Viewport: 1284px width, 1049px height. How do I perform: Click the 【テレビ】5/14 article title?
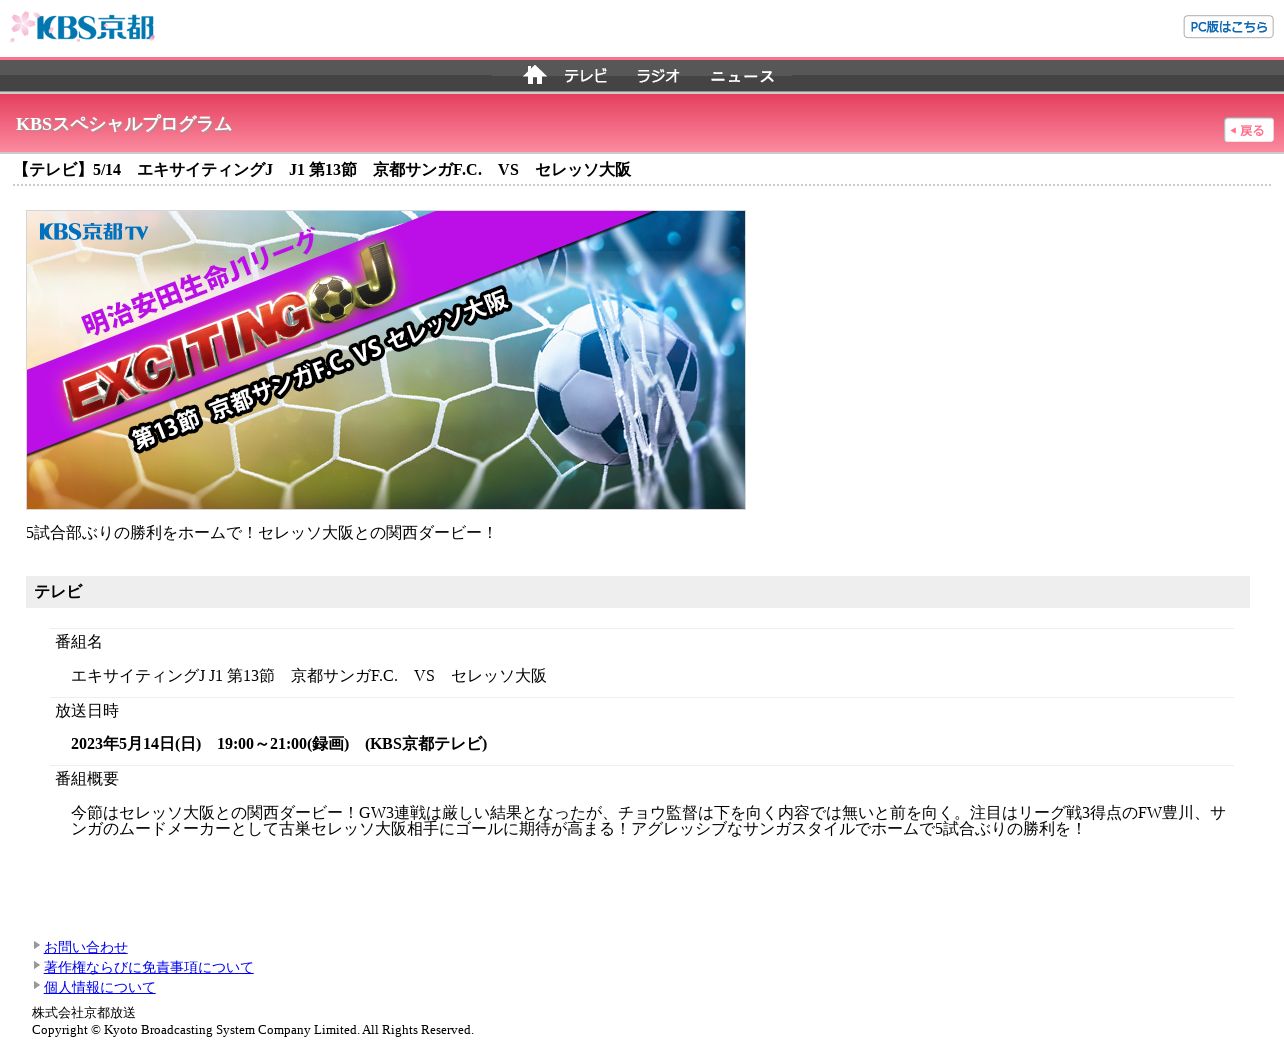coord(322,170)
